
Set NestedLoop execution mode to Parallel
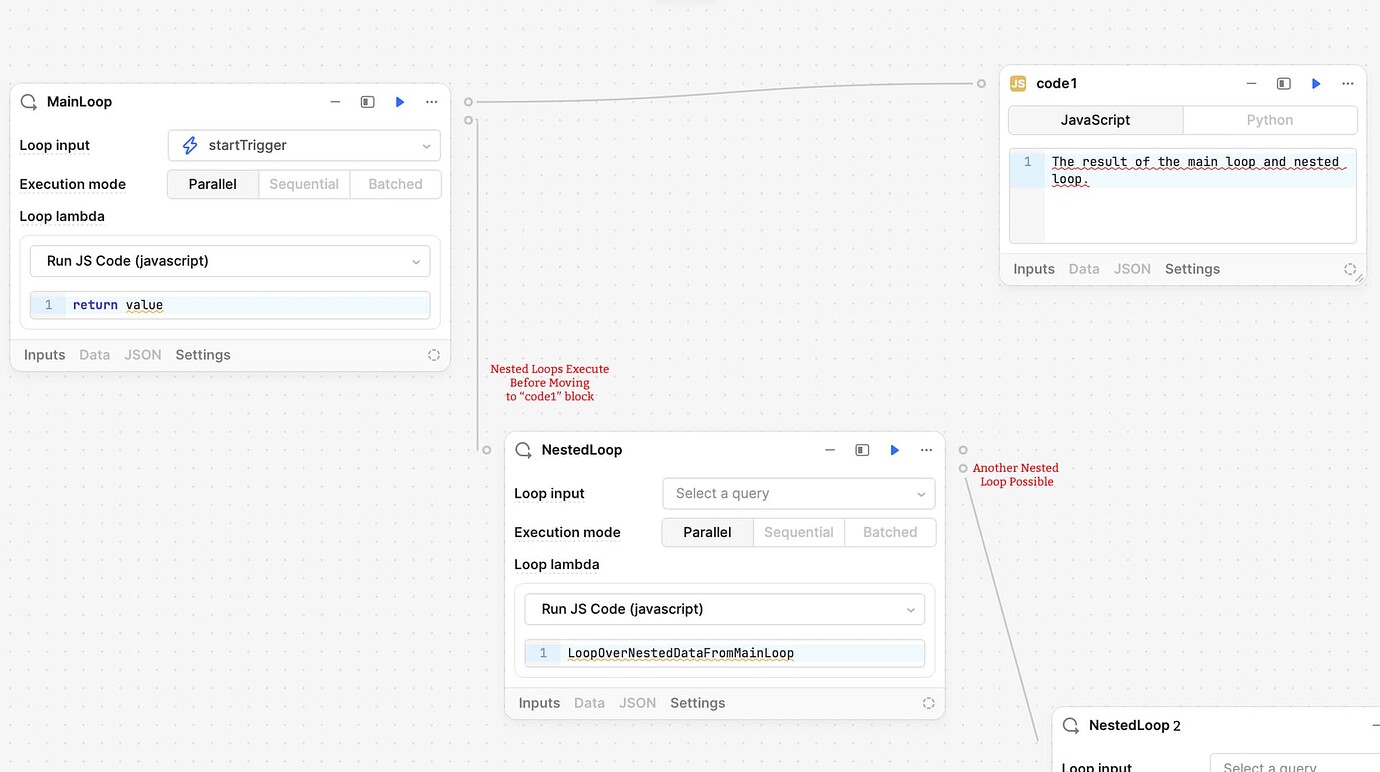coord(708,532)
